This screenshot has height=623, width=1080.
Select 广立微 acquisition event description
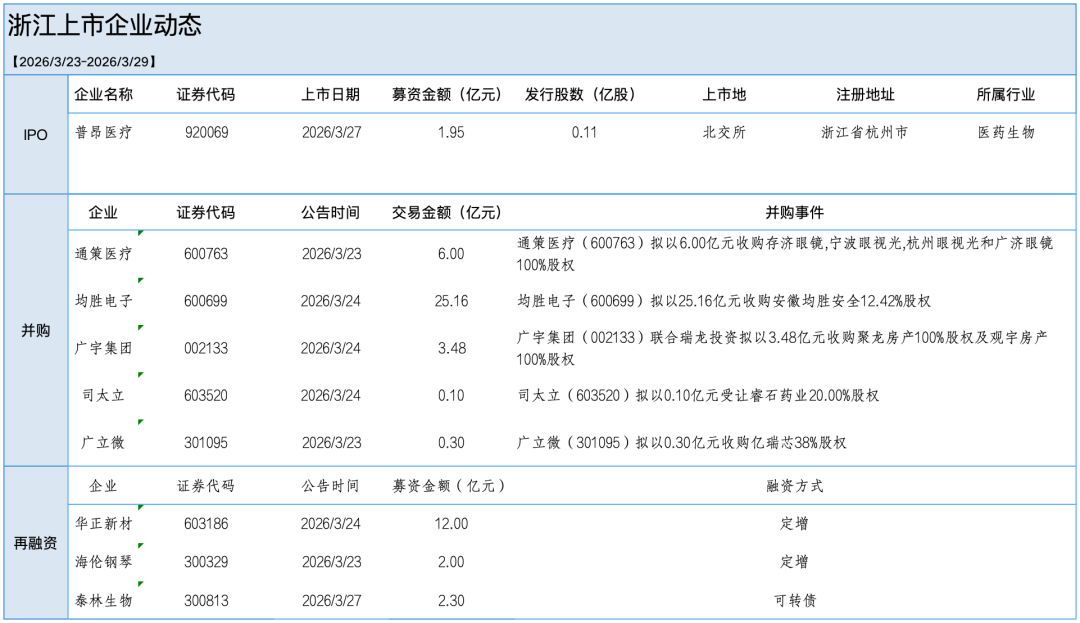click(681, 443)
